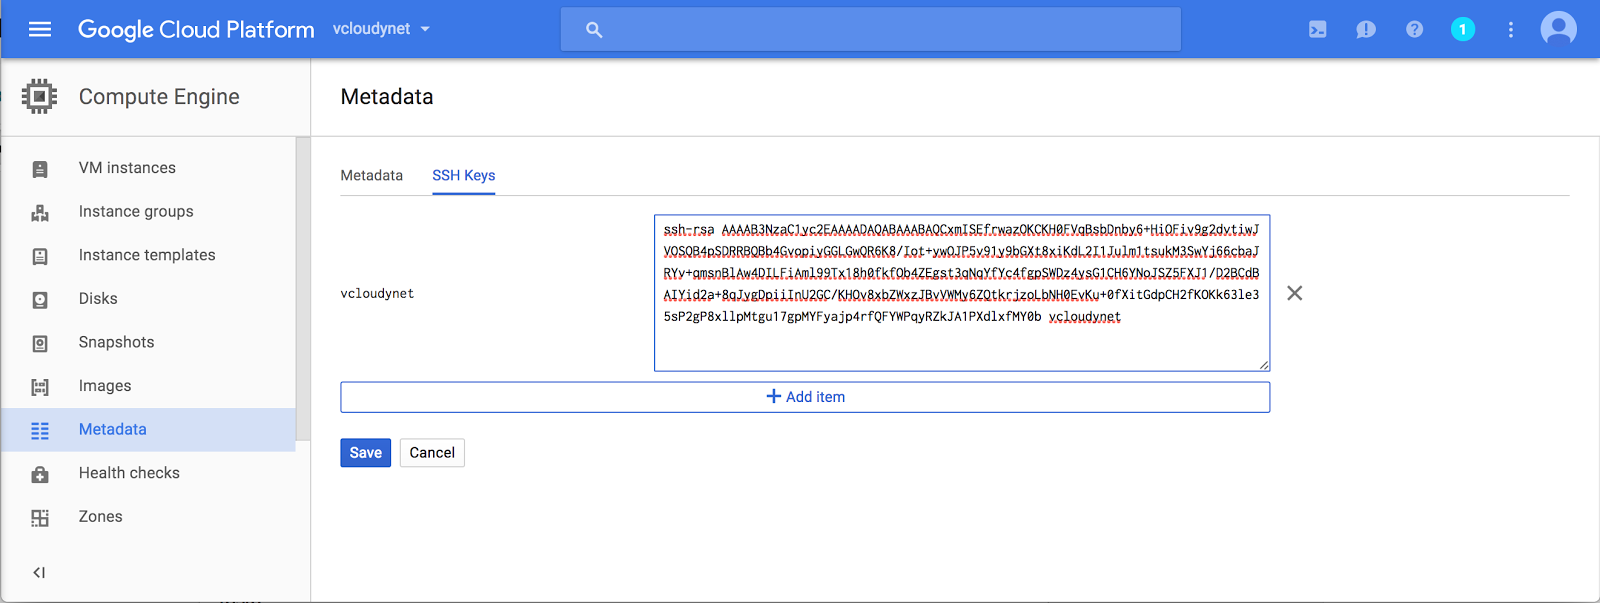
Task: Click the Cancel button
Action: pos(432,453)
